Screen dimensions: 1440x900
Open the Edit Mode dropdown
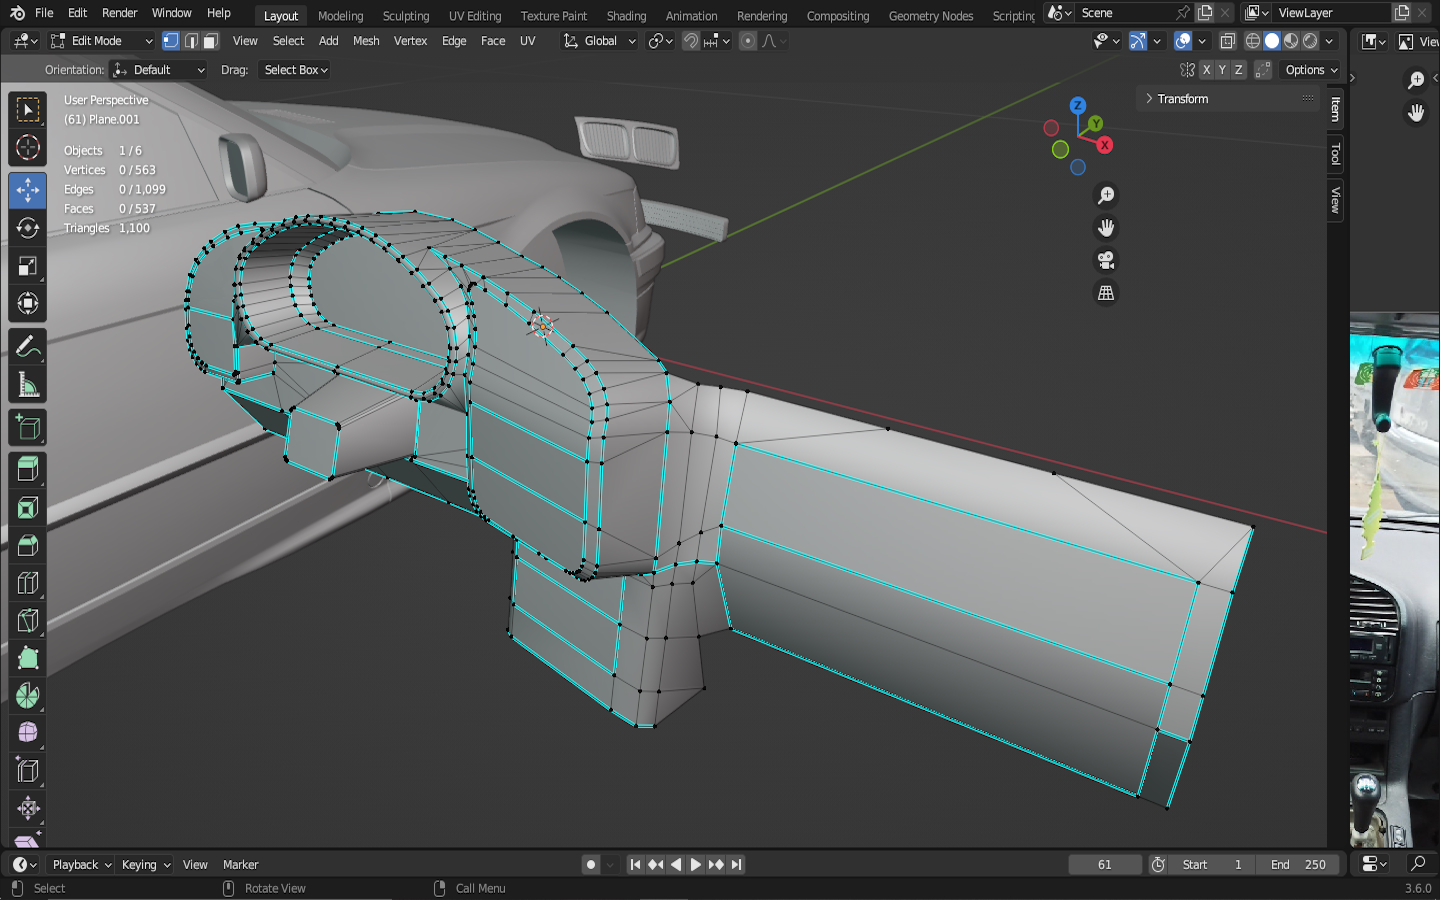click(101, 41)
